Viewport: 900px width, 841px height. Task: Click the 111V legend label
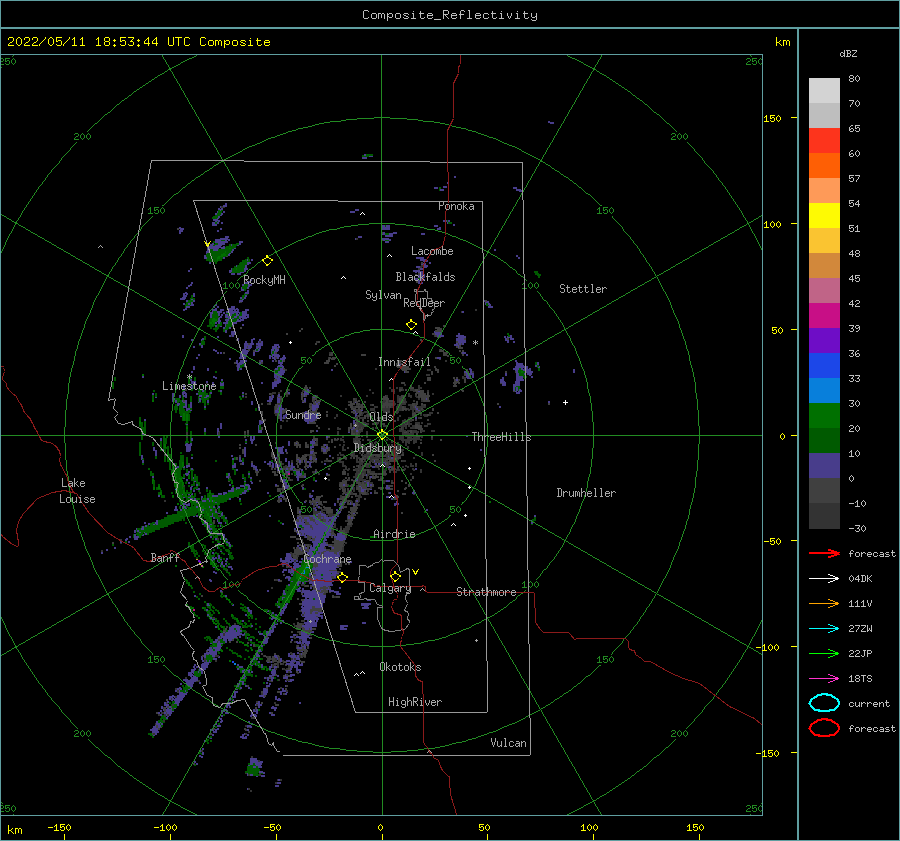860,603
